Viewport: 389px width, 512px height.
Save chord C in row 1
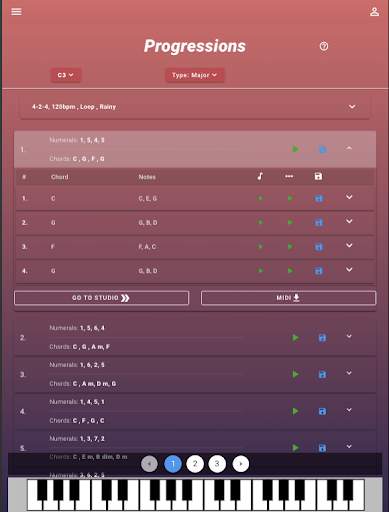(319, 199)
